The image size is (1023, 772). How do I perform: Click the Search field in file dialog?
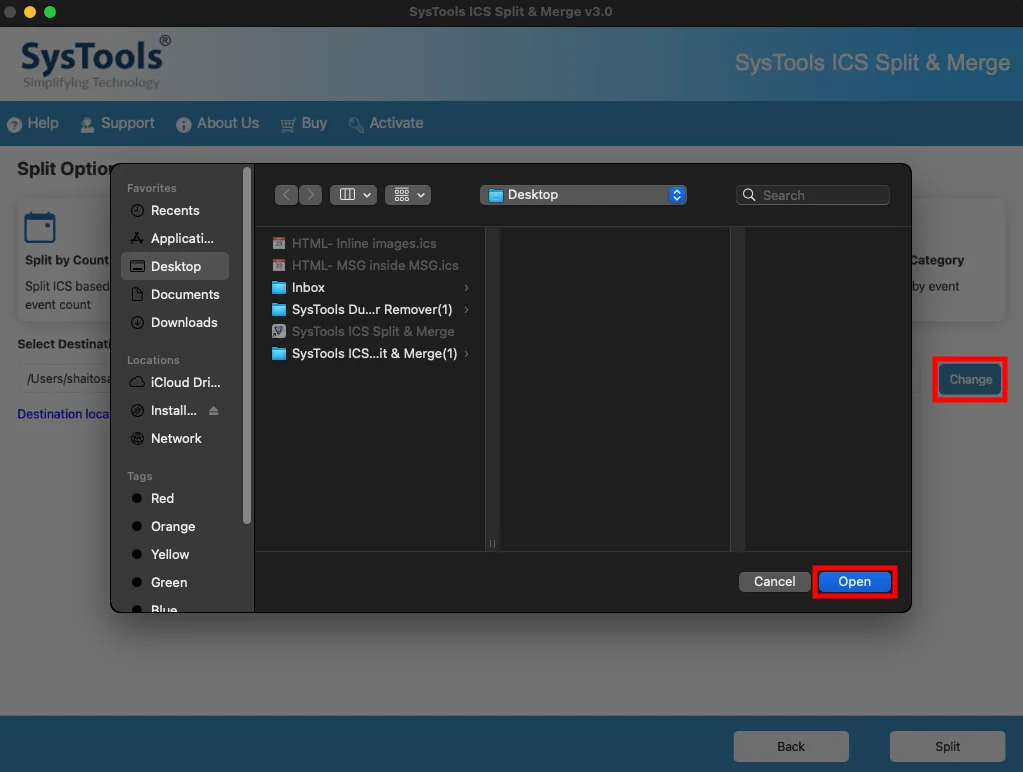click(813, 195)
